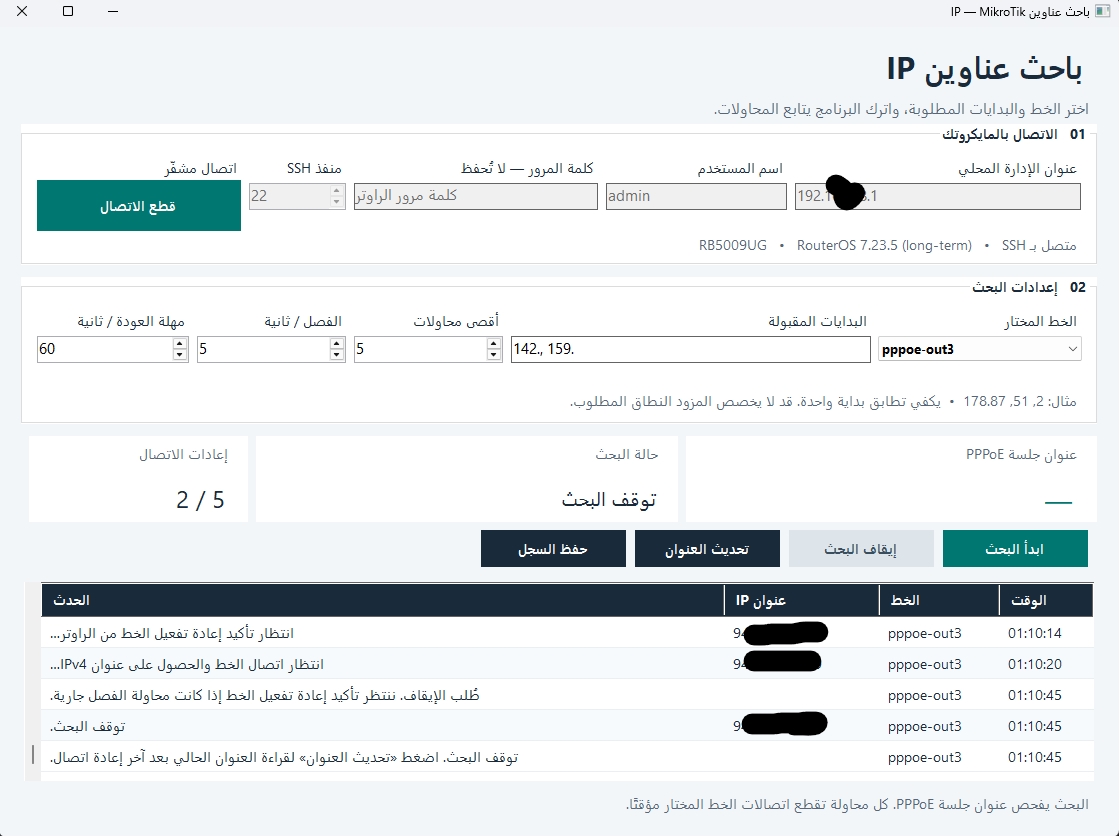Click the تحديث العنوان refresh address button
The width and height of the screenshot is (1119, 836).
(x=707, y=548)
